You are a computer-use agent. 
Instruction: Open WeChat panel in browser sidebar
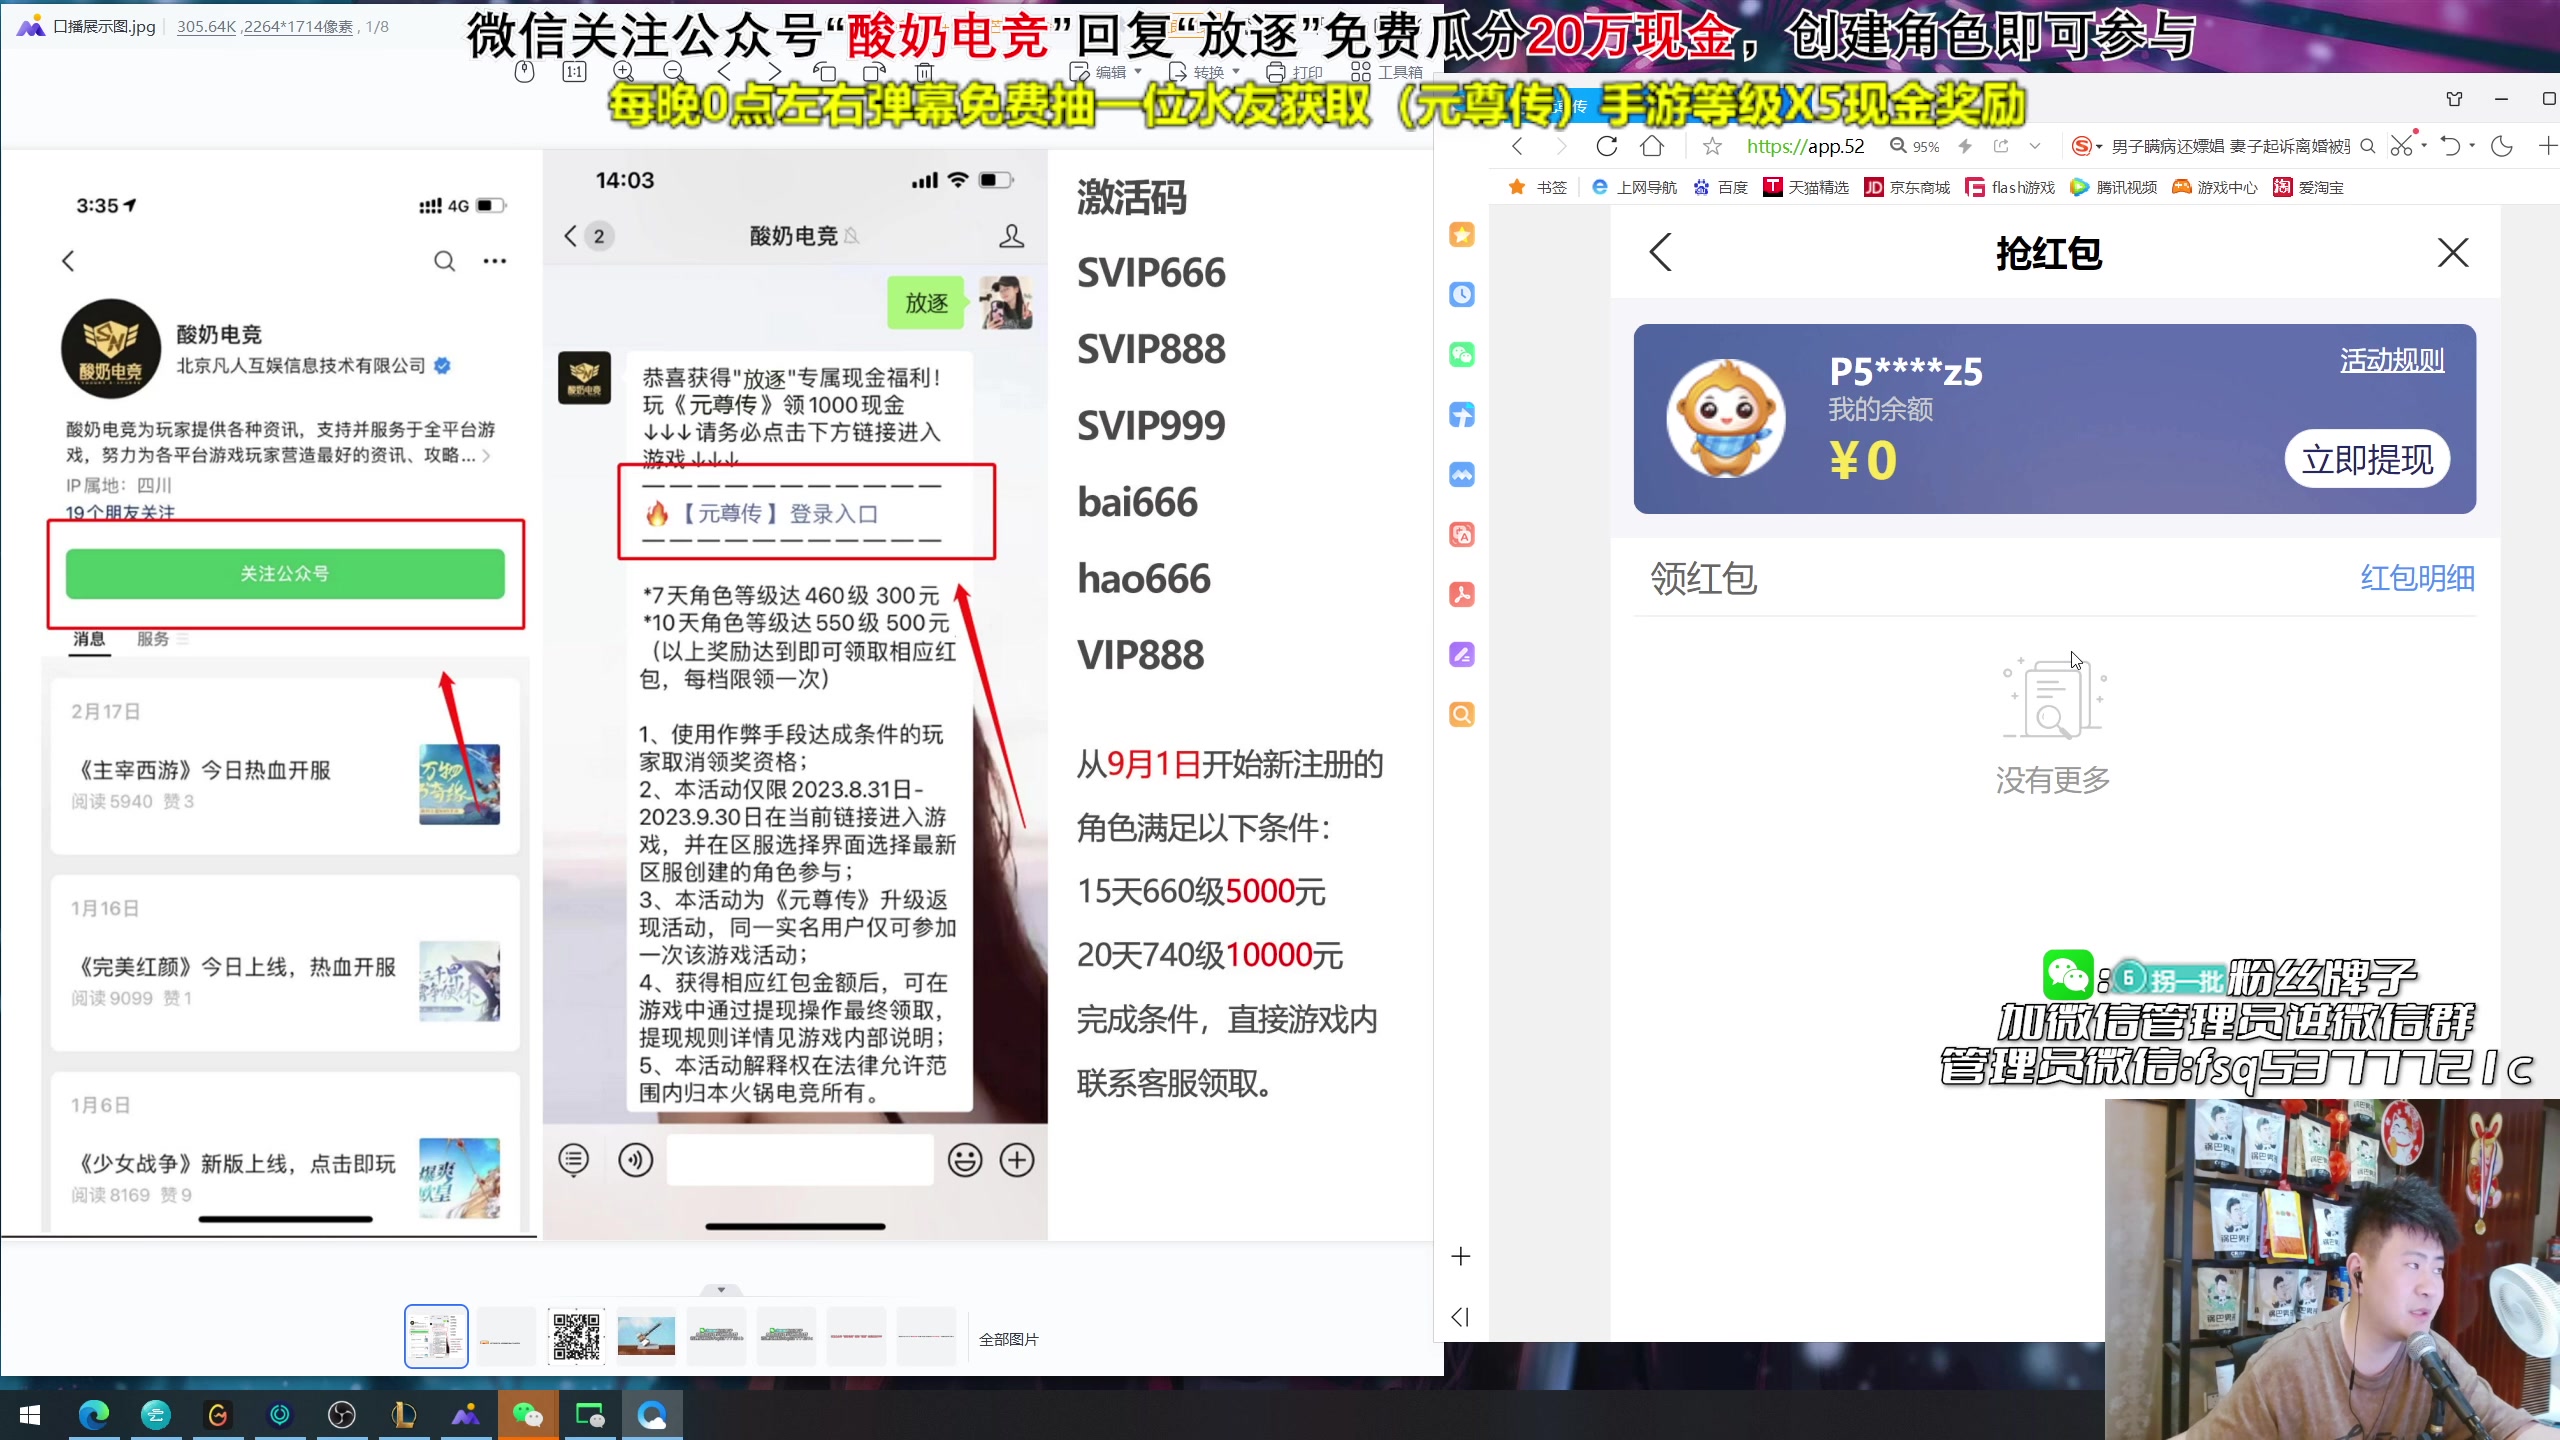click(x=1461, y=355)
